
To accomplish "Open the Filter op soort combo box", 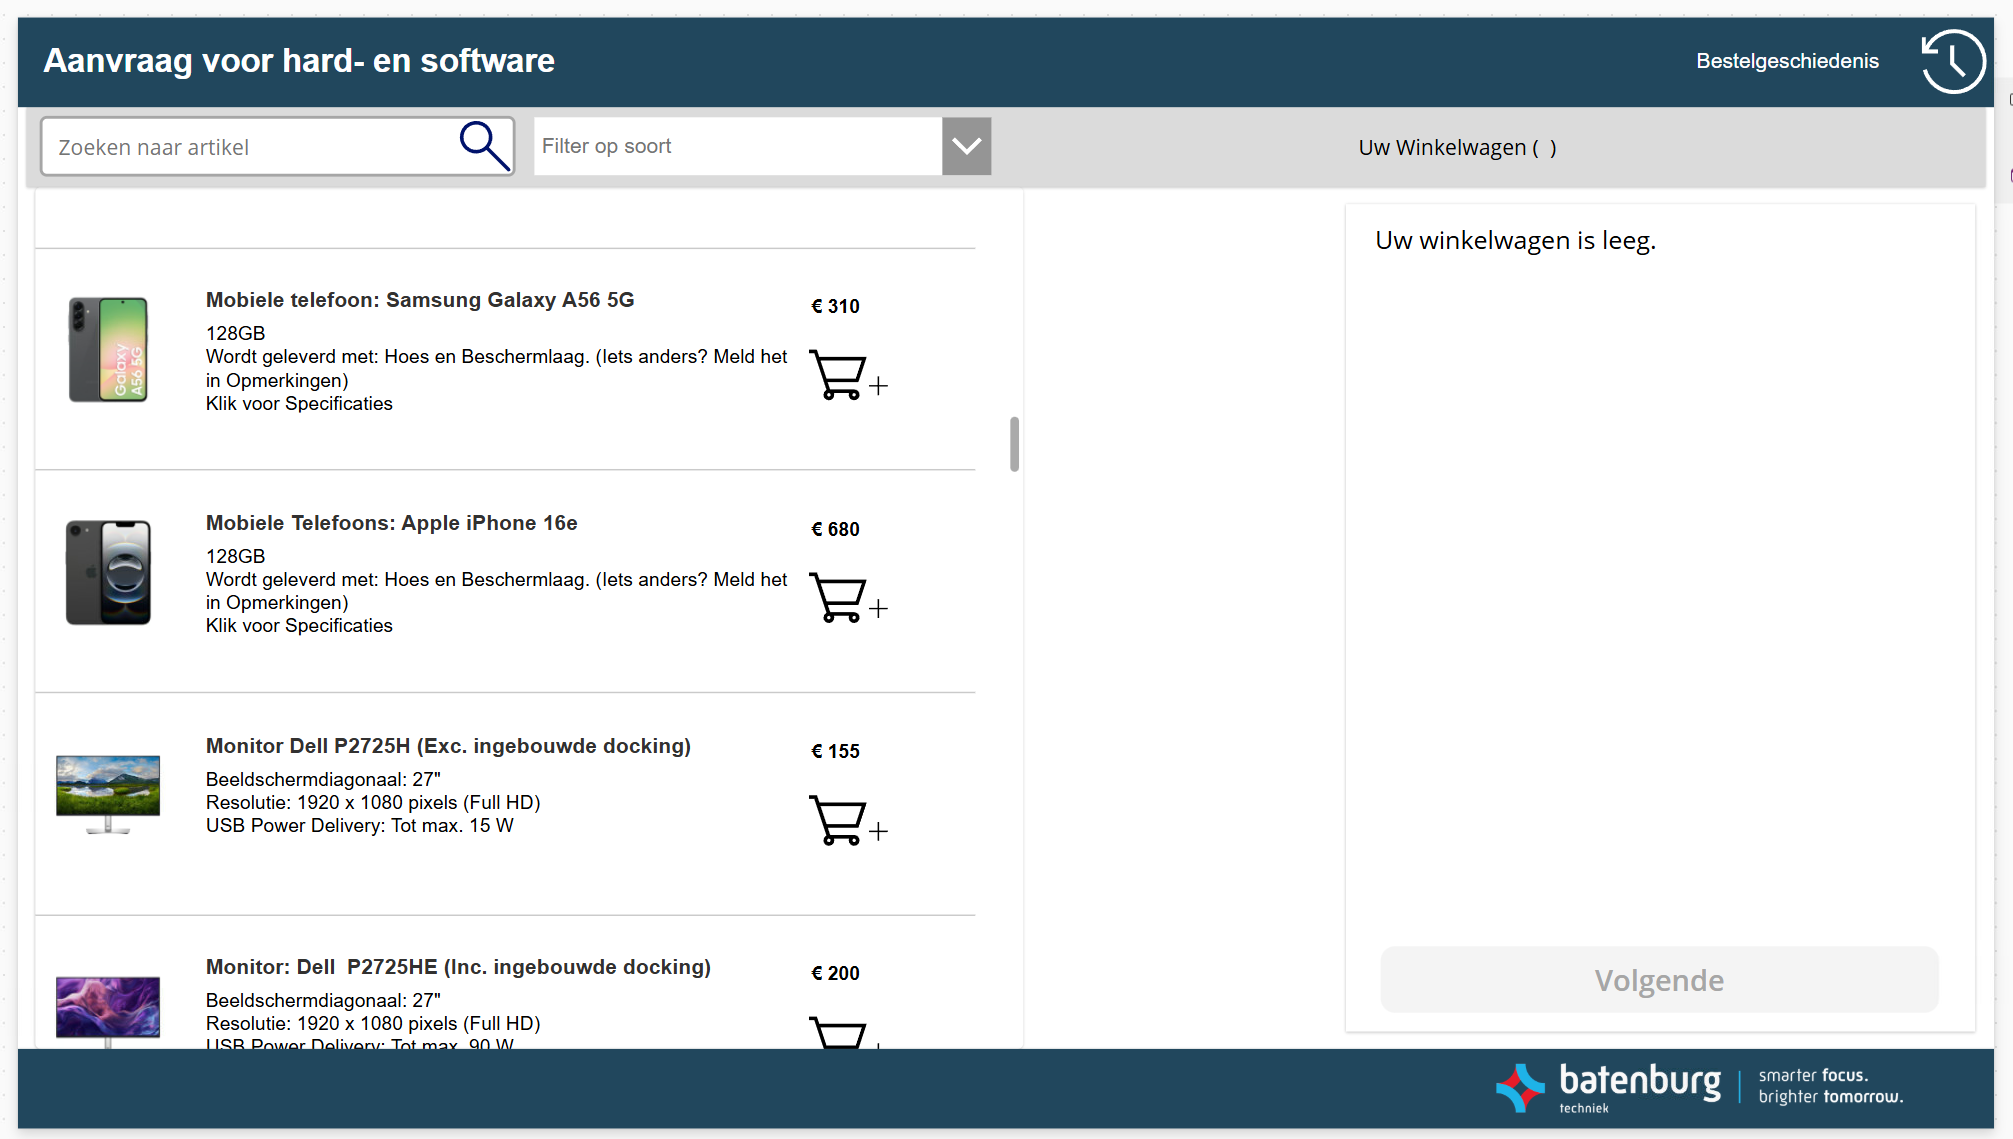I will [737, 146].
